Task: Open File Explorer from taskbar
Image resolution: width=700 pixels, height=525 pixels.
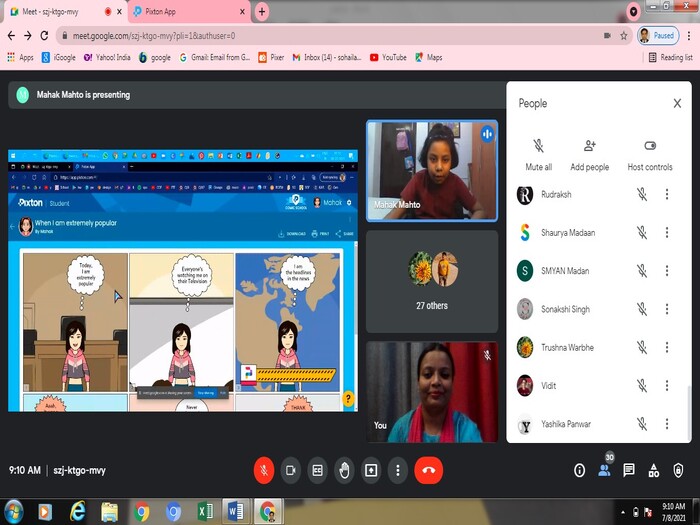Action: [109, 512]
